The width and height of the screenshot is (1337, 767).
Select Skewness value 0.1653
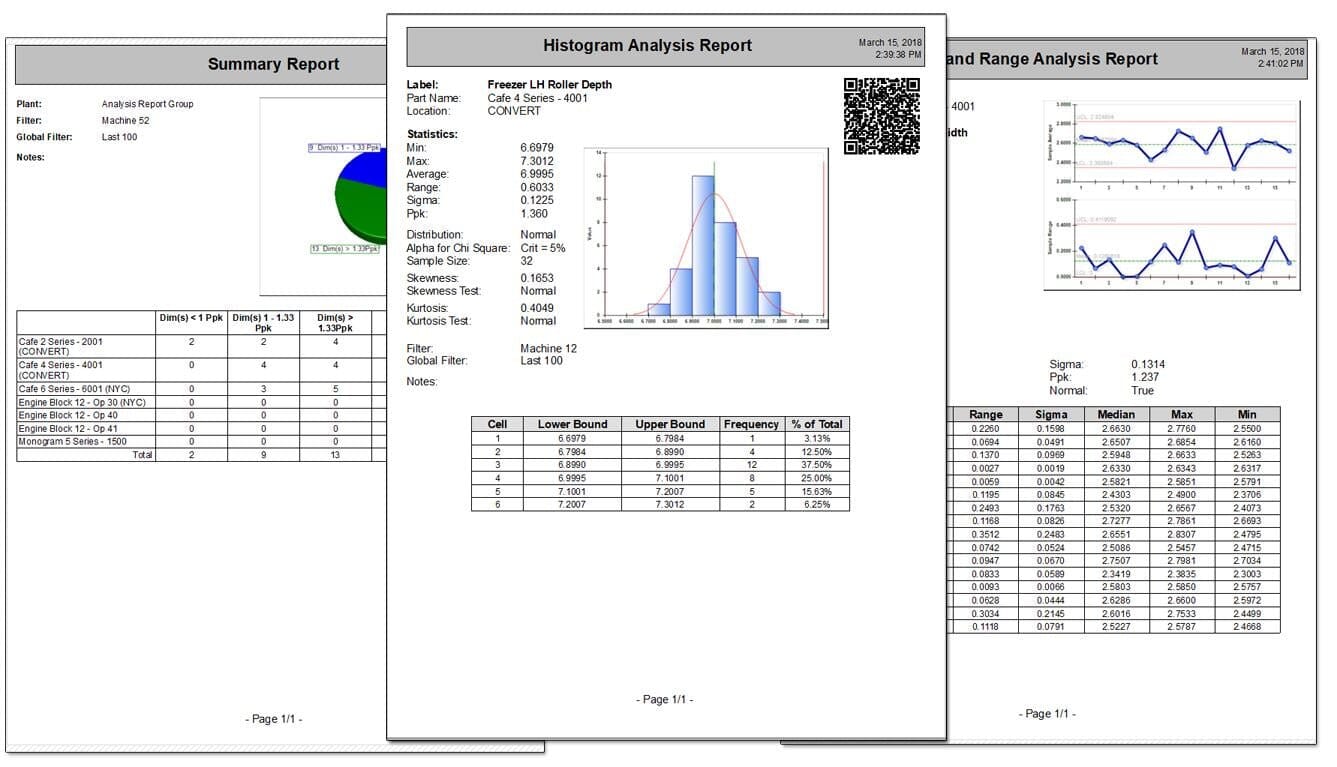537,278
